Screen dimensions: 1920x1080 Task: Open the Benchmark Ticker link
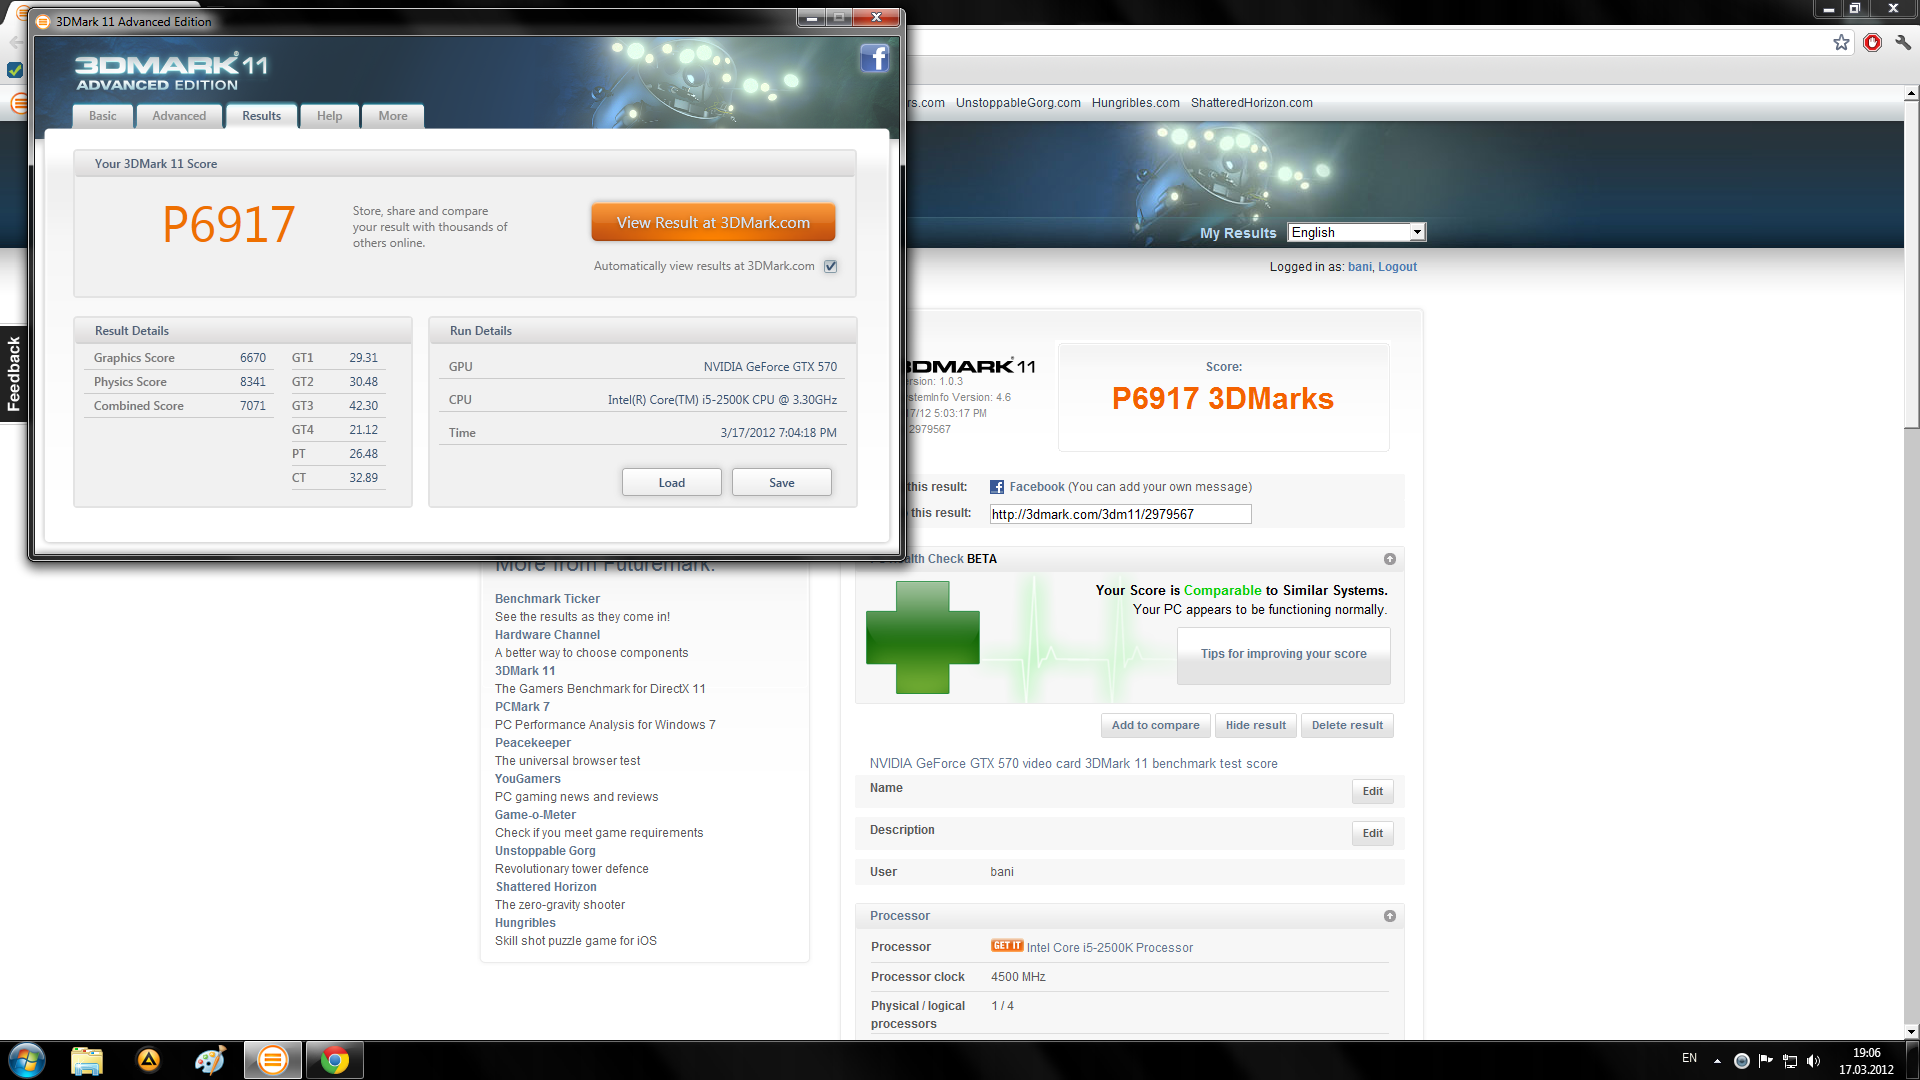547,599
